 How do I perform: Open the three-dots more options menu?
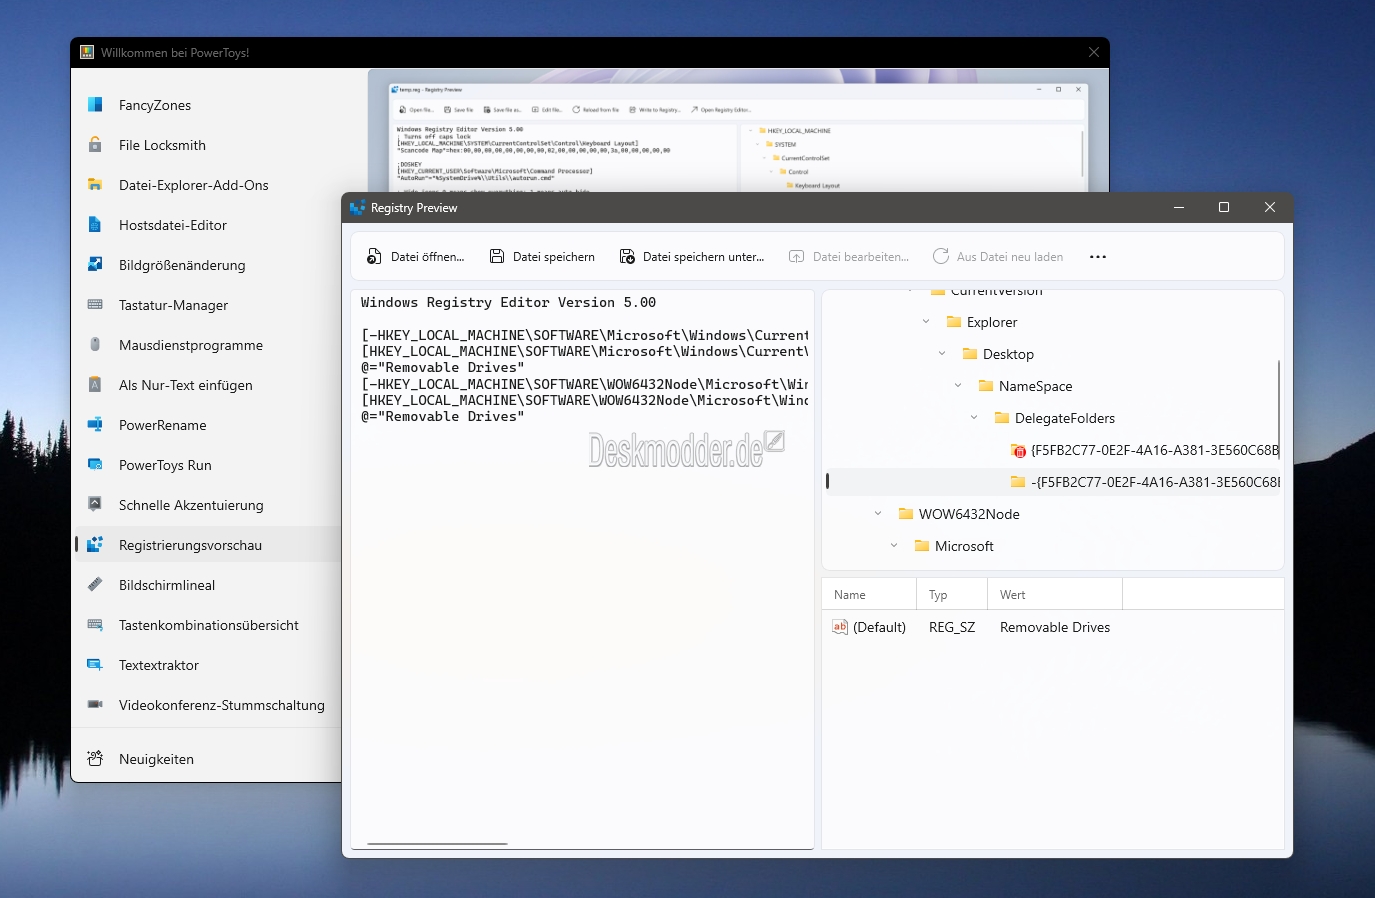coord(1098,257)
